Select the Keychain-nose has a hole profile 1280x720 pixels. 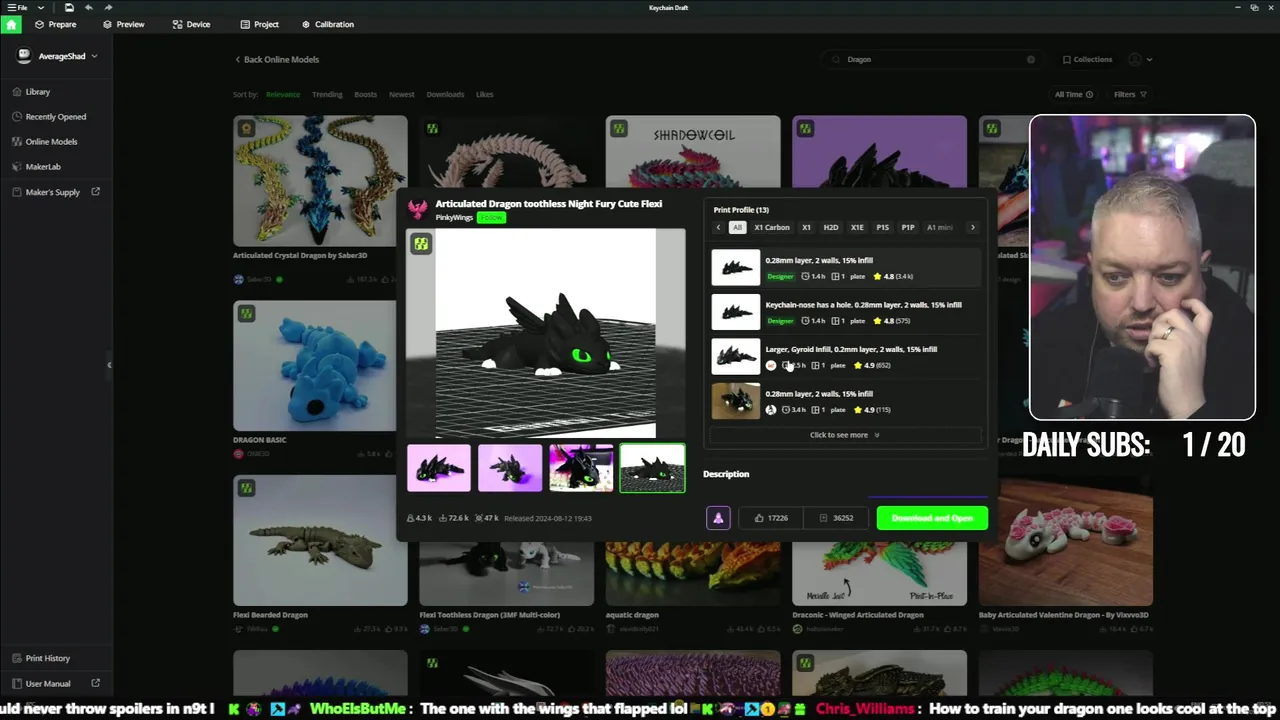[846, 312]
